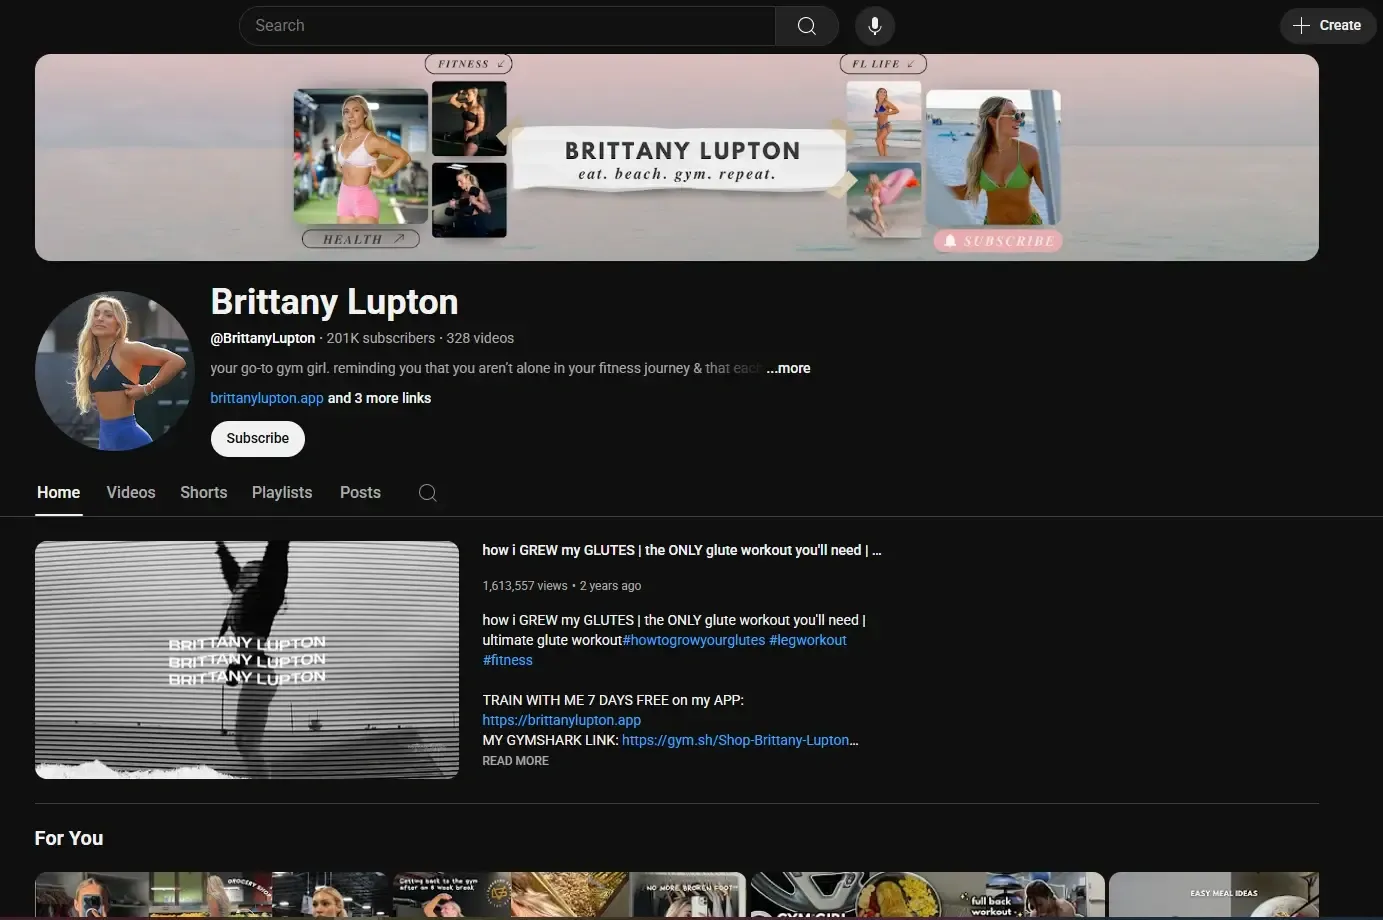This screenshot has height=920, width=1383.
Task: Subscribe to Brittany Lupton channel
Action: coord(257,439)
